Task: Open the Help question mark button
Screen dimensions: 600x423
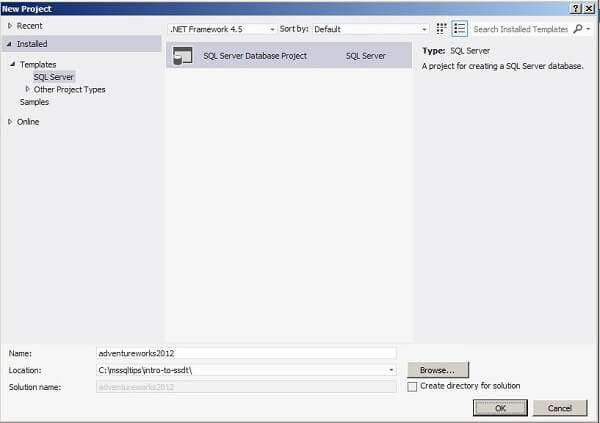Action: point(576,8)
